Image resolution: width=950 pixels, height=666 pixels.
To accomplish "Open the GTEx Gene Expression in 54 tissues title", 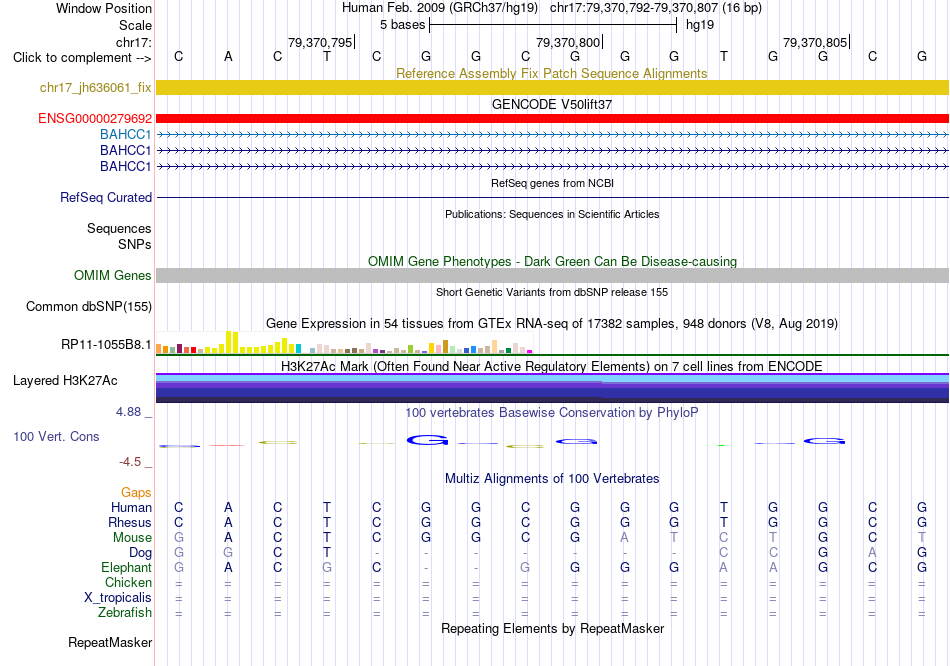I will (x=552, y=324).
